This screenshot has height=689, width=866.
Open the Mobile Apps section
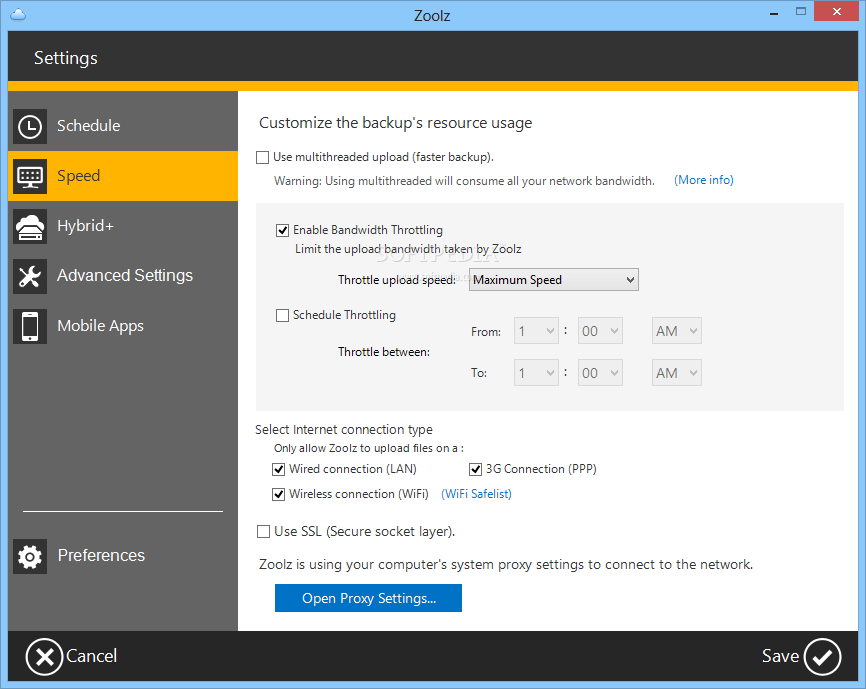point(123,326)
